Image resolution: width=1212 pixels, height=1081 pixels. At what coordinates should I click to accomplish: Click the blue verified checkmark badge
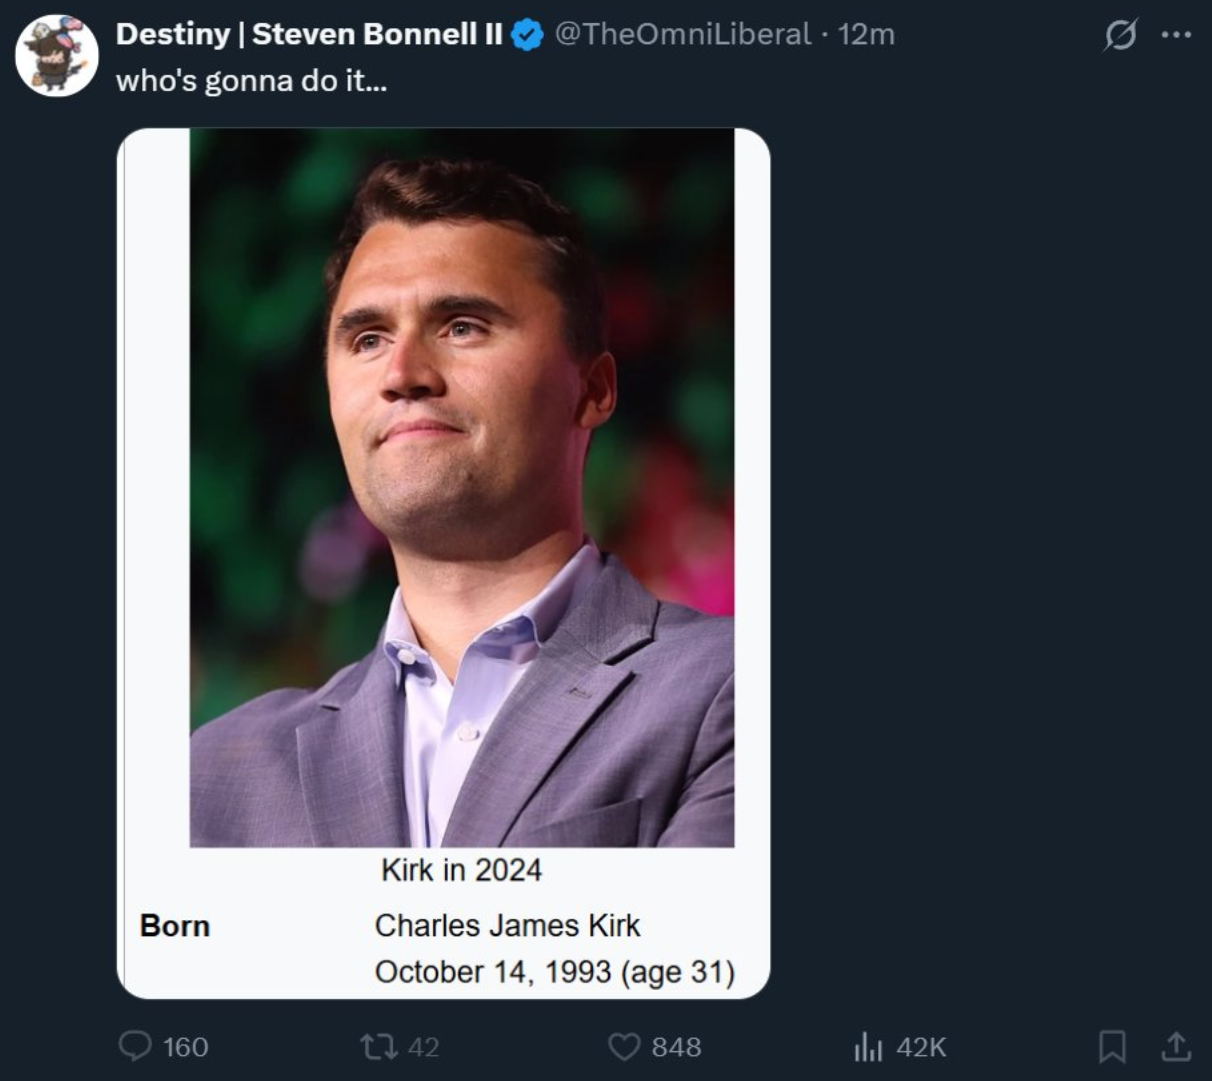click(527, 35)
